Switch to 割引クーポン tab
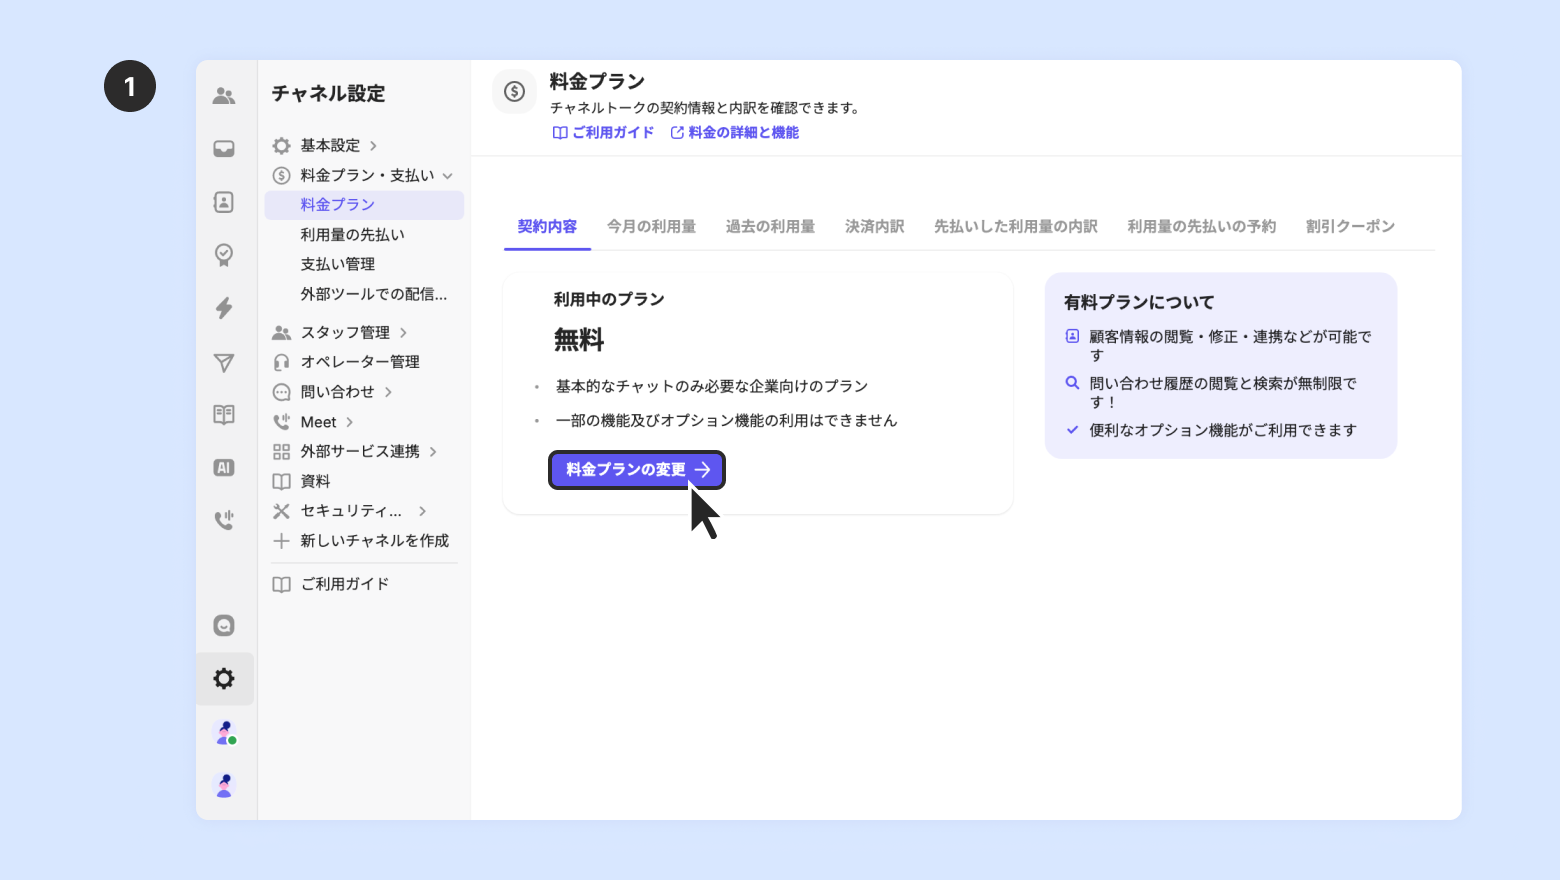This screenshot has width=1560, height=880. click(x=1350, y=227)
